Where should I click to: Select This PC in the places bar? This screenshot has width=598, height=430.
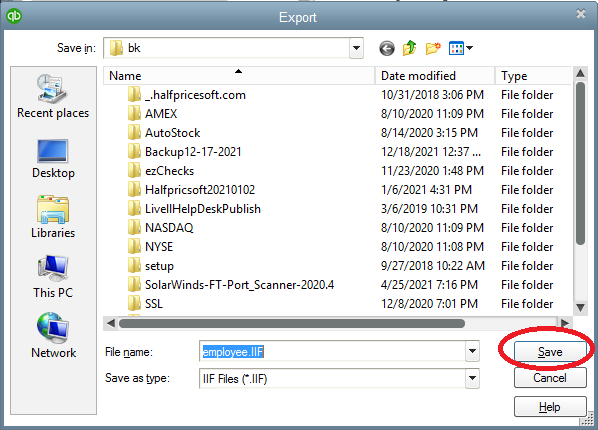tap(53, 277)
